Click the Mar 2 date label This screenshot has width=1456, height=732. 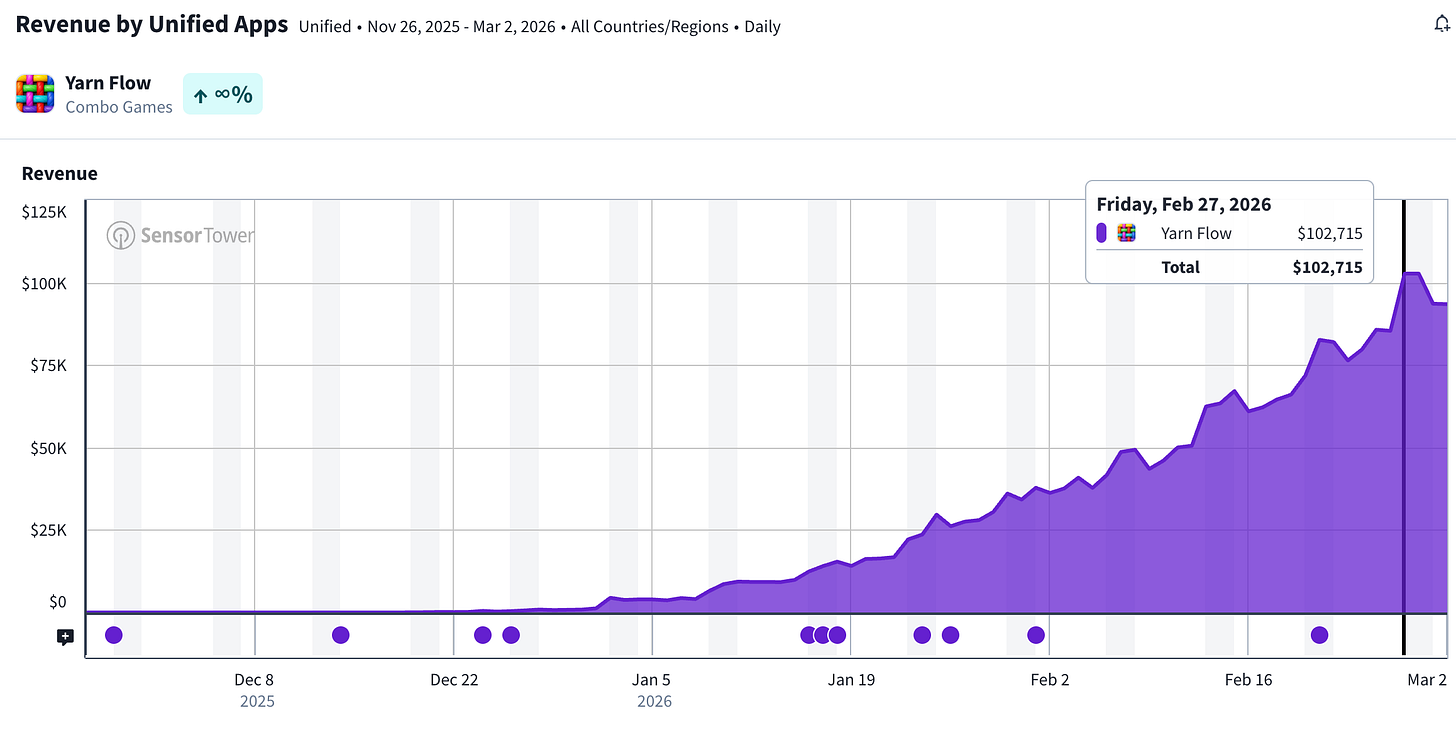pyautogui.click(x=1427, y=680)
